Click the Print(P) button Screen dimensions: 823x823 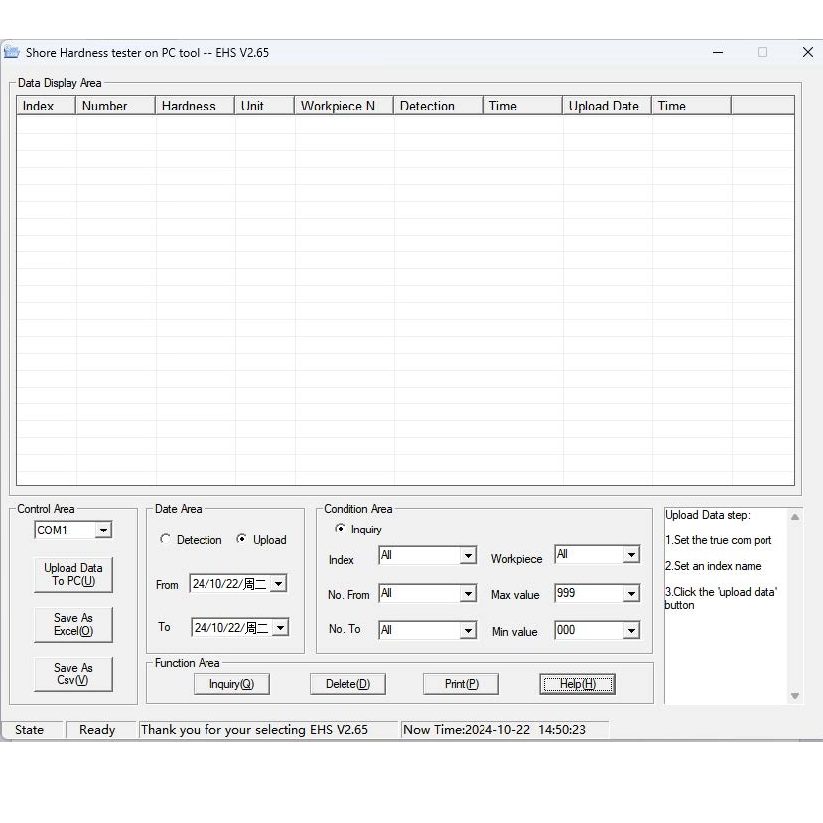[x=461, y=684]
